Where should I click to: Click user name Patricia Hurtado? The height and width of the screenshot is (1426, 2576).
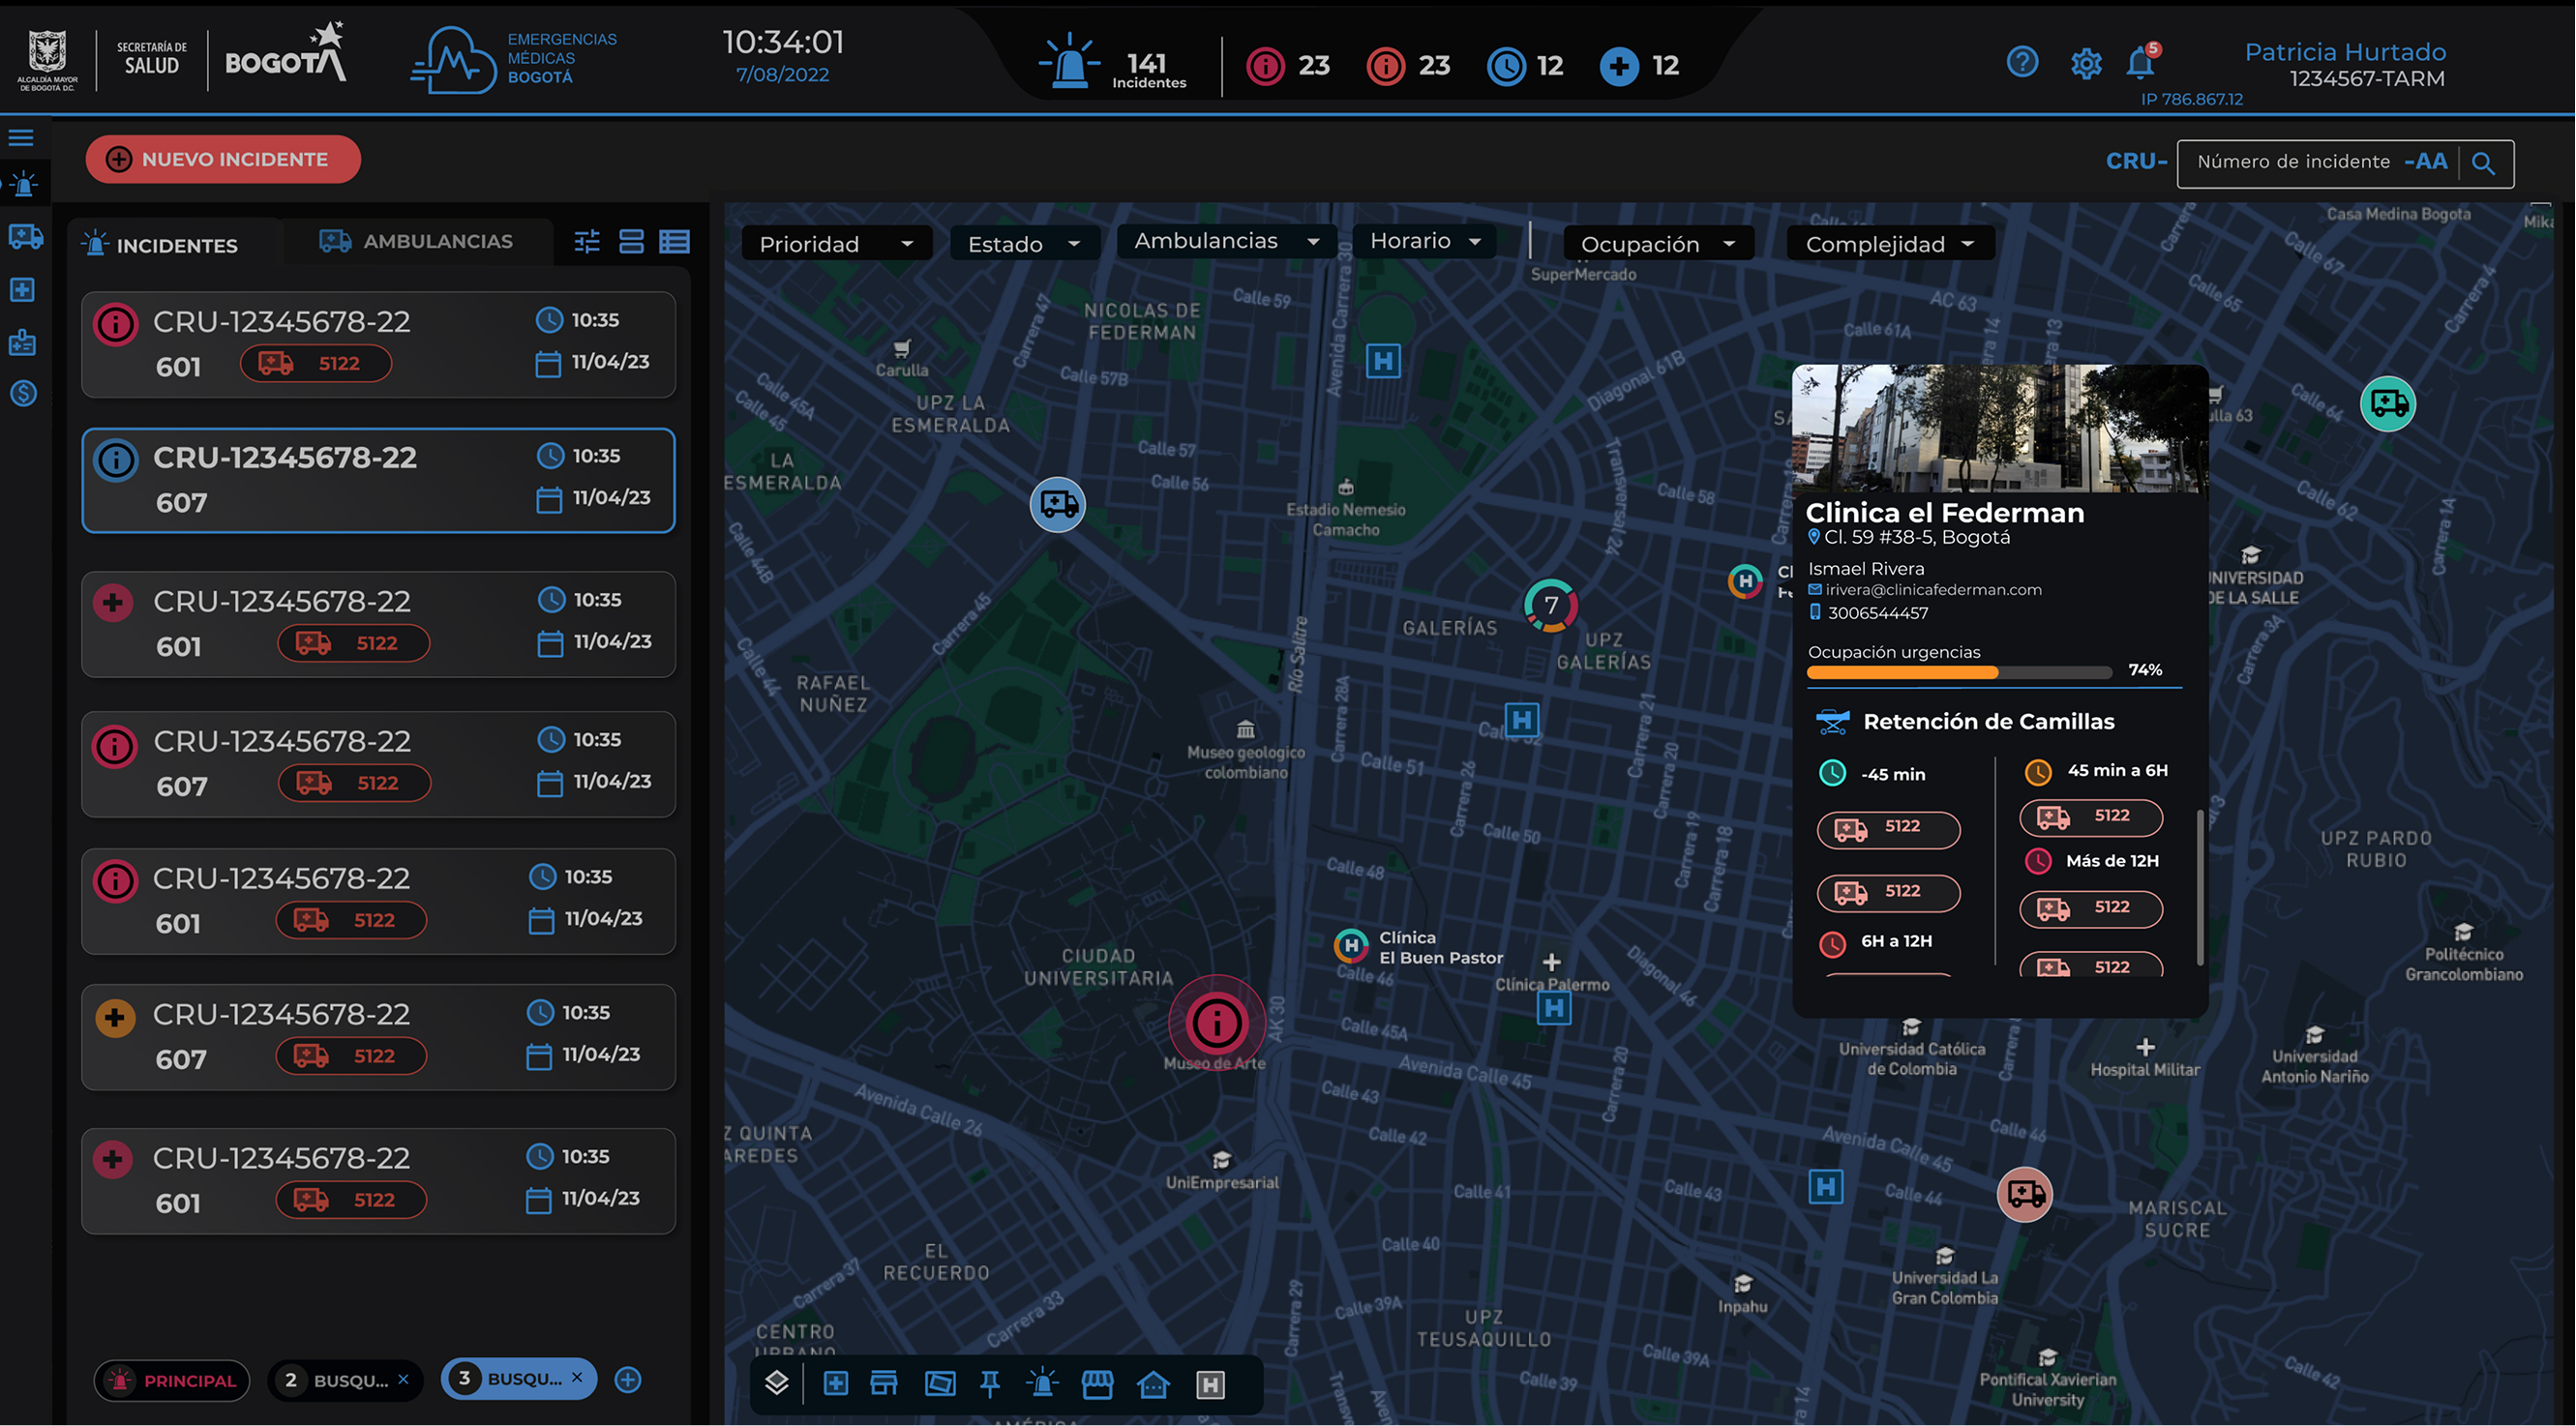pyautogui.click(x=2345, y=52)
